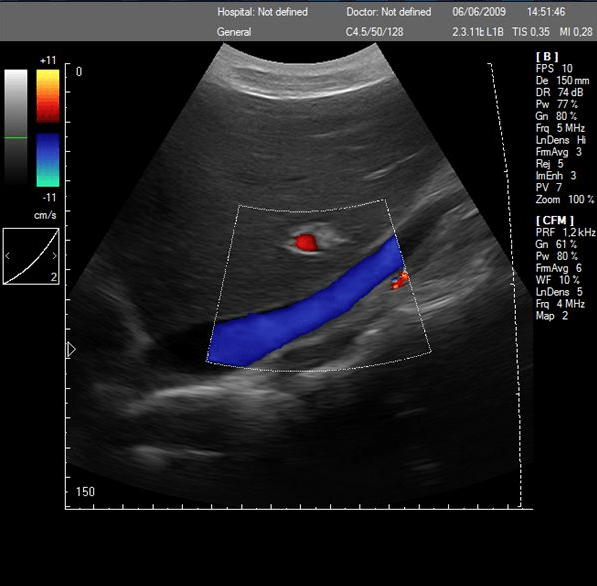
Task: Click the blue-cyan negative velocity color bar
Action: pos(48,160)
